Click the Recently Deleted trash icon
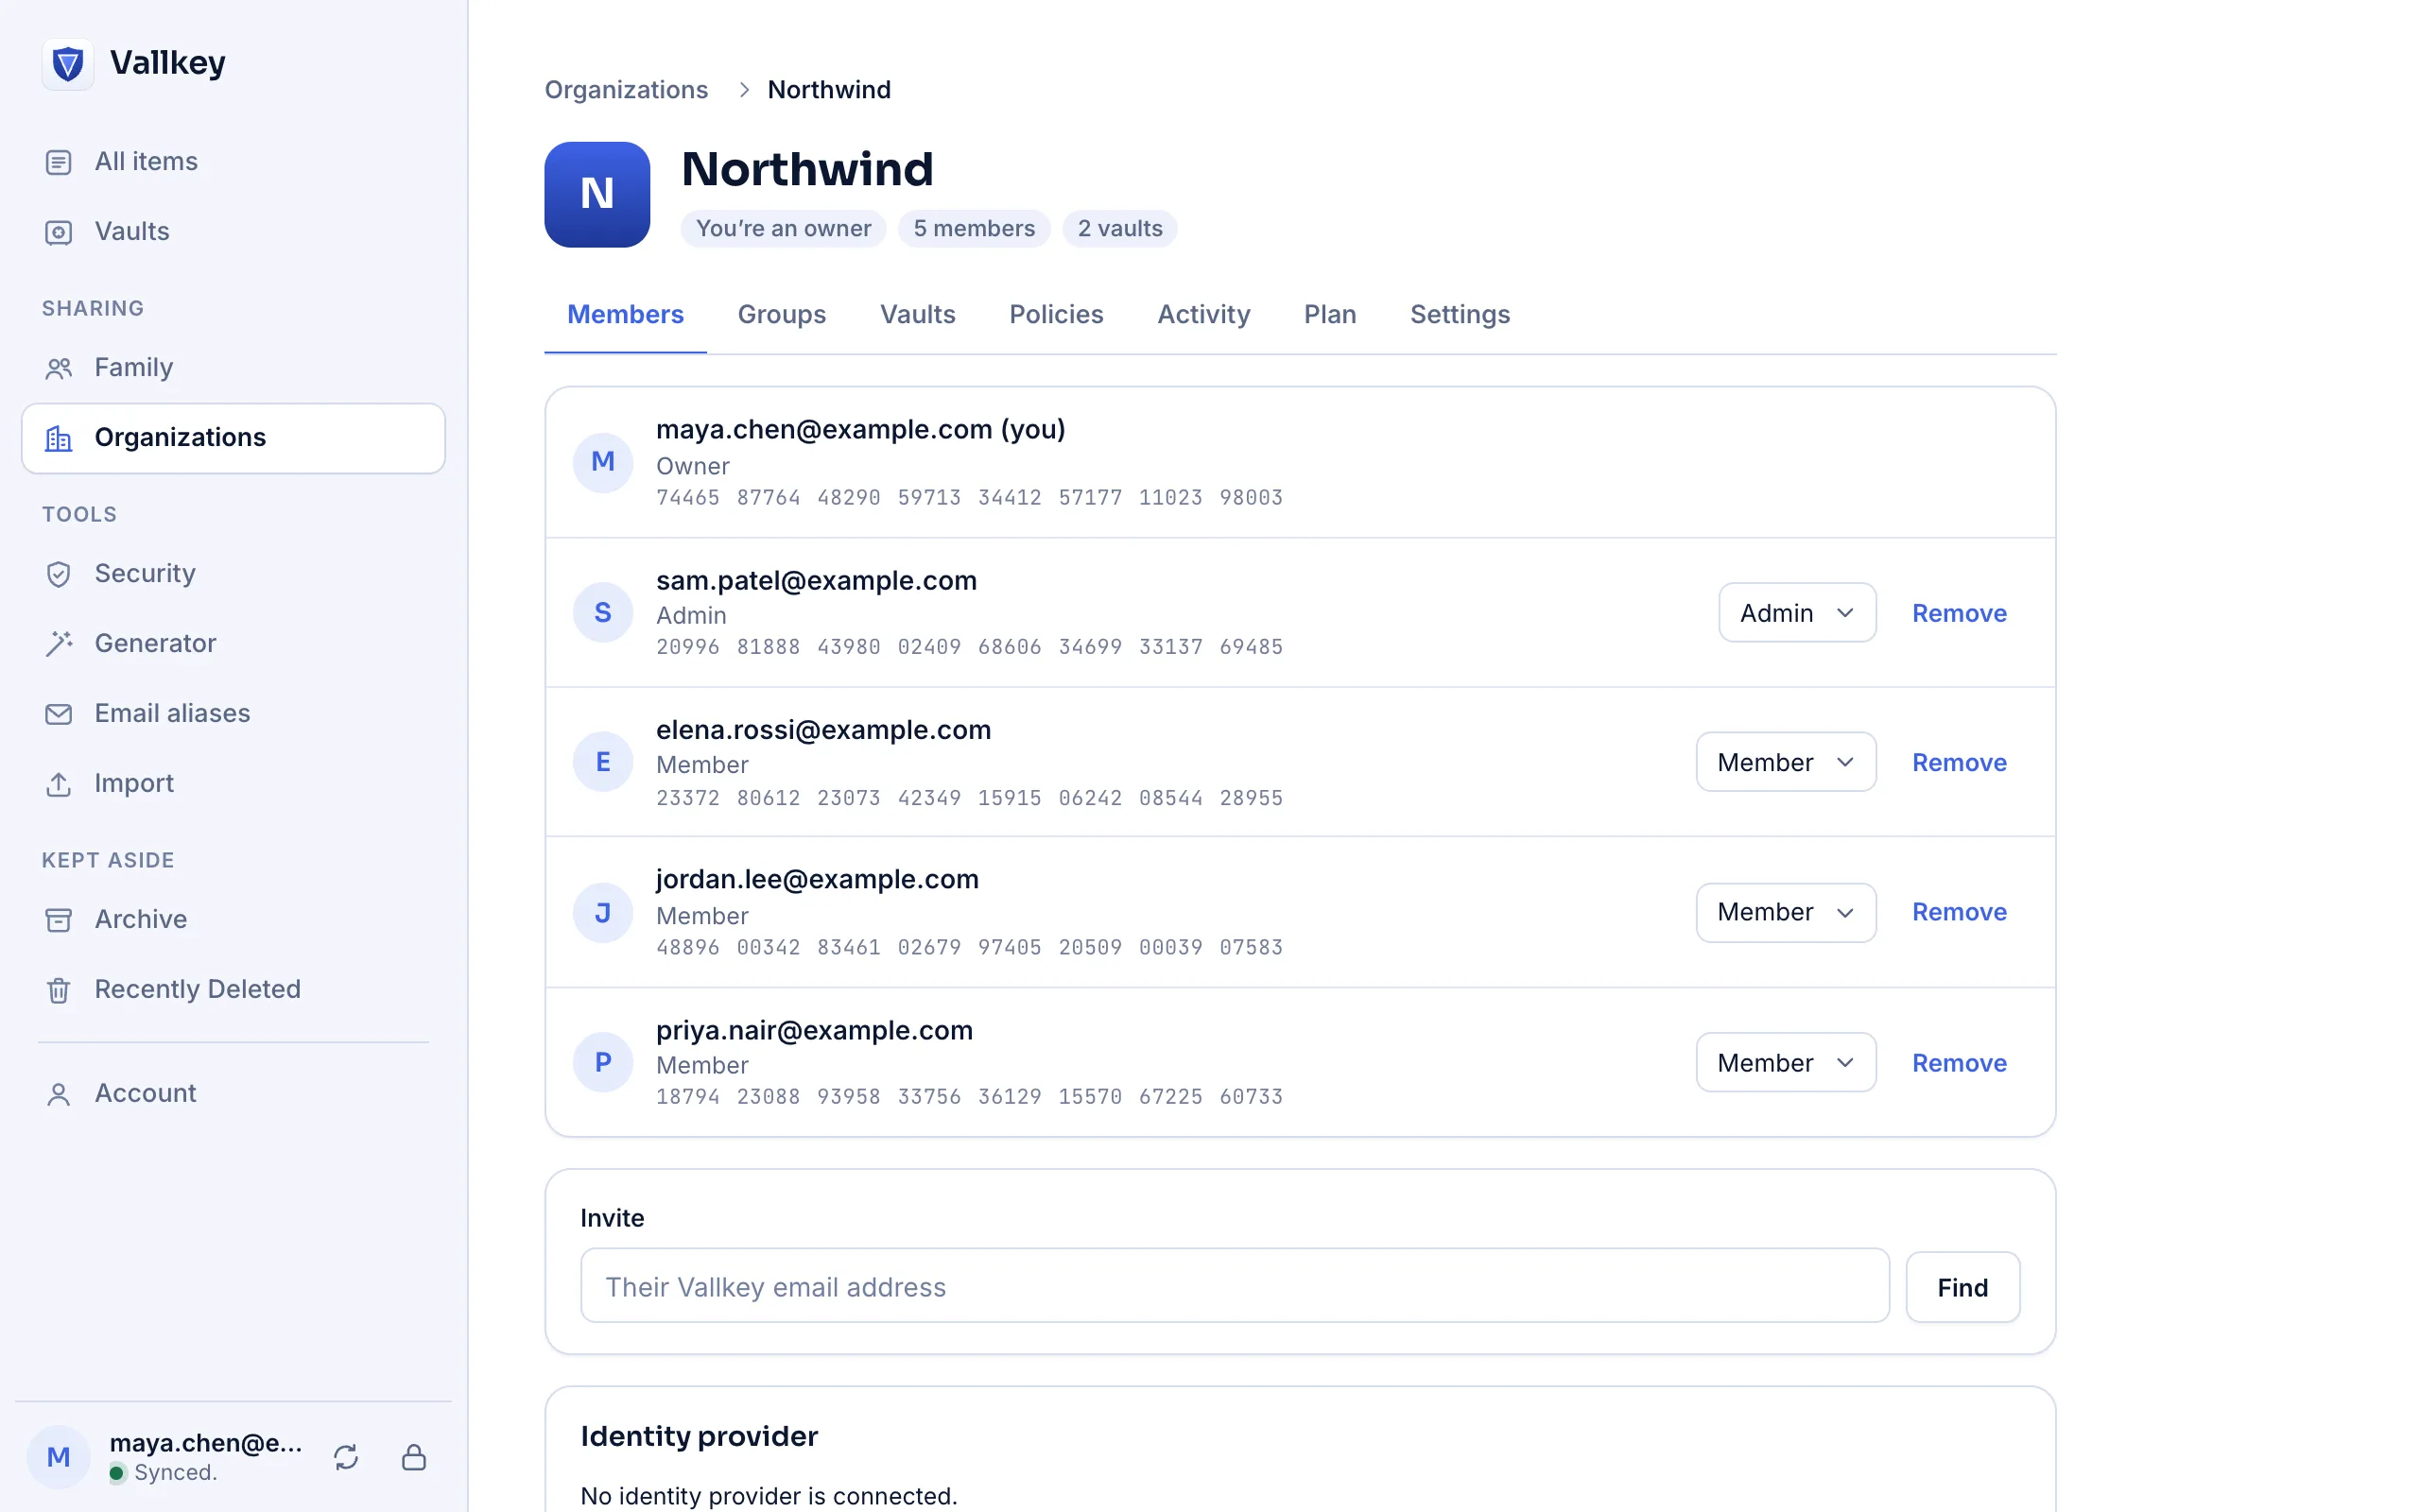 tap(59, 990)
